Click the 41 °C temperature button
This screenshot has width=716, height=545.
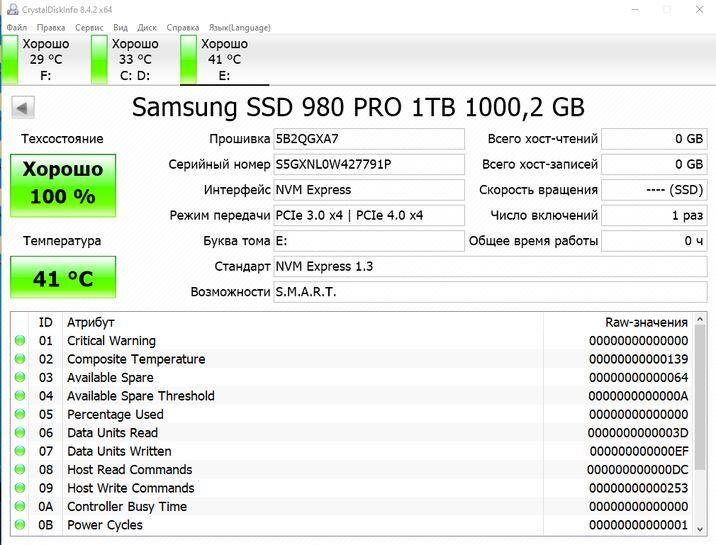62,278
